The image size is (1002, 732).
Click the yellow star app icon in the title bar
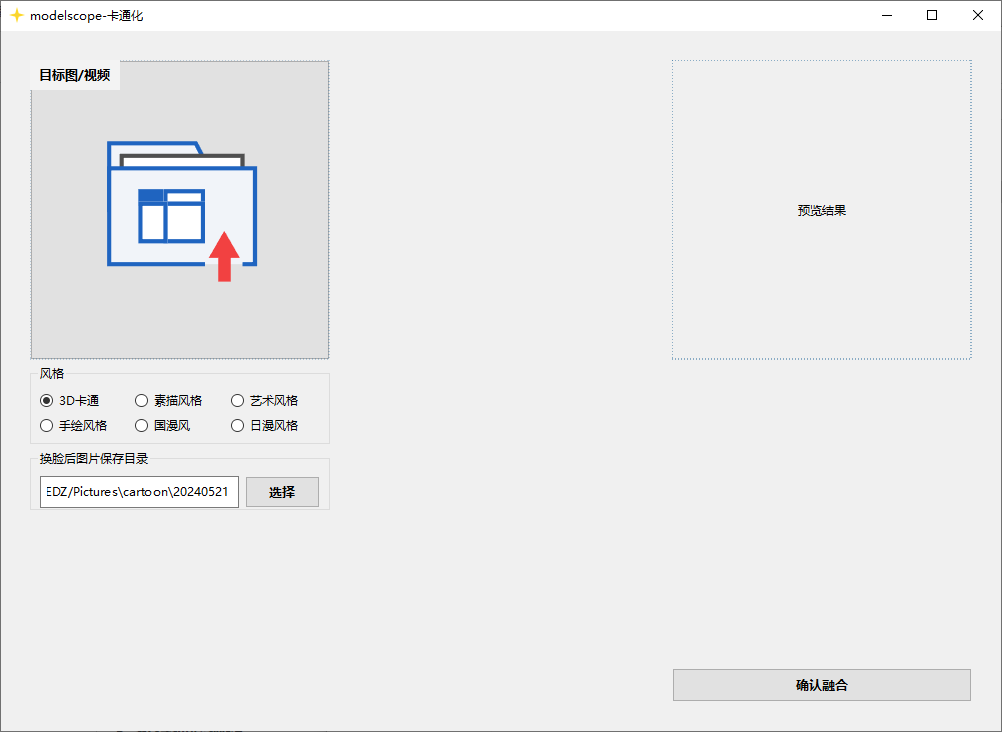pyautogui.click(x=17, y=15)
